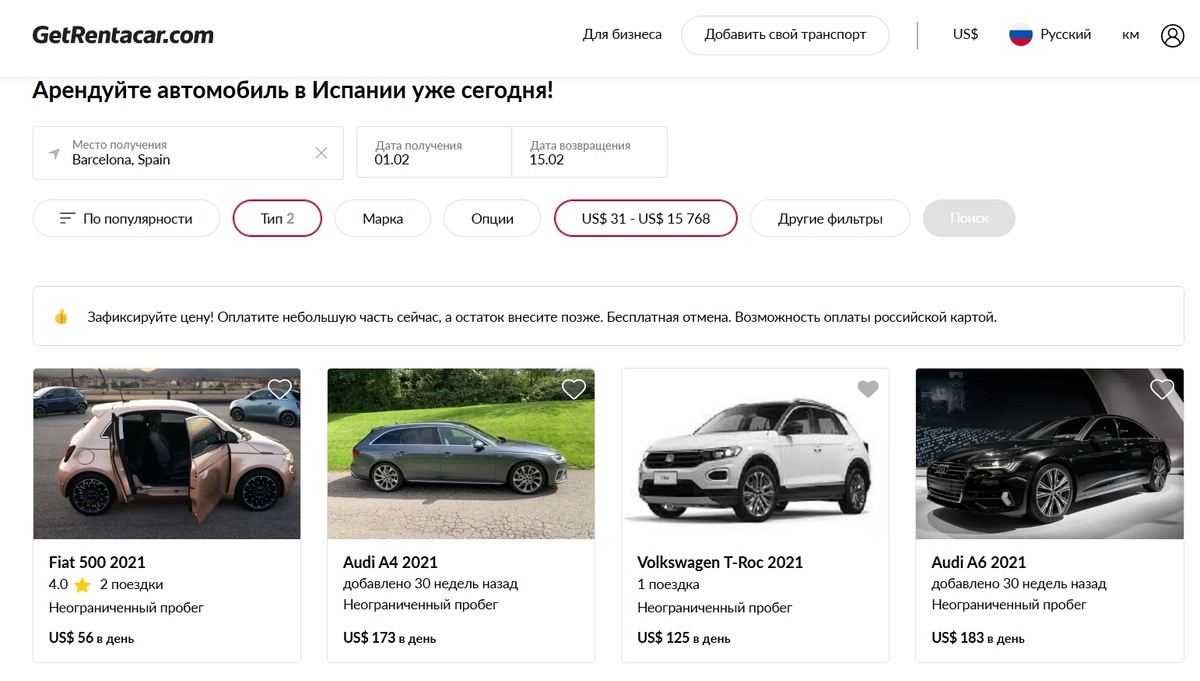Click the sort lines icon beside По популярности
The image size is (1200, 681).
click(x=67, y=218)
